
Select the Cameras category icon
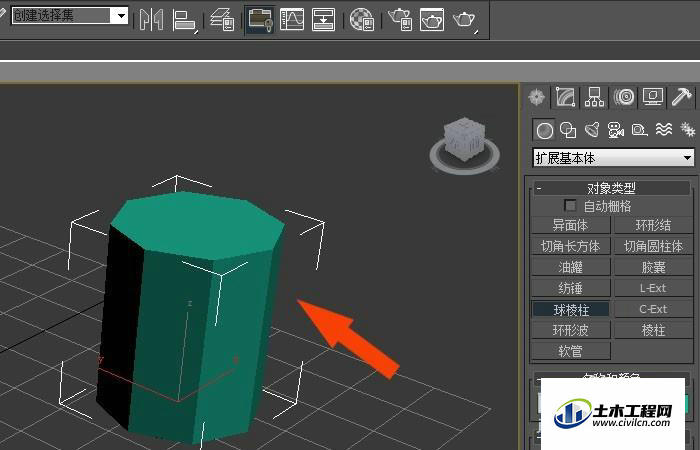tap(616, 130)
